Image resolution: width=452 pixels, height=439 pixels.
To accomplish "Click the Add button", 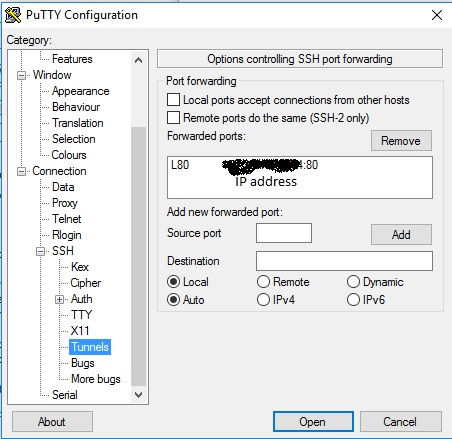I will 401,235.
